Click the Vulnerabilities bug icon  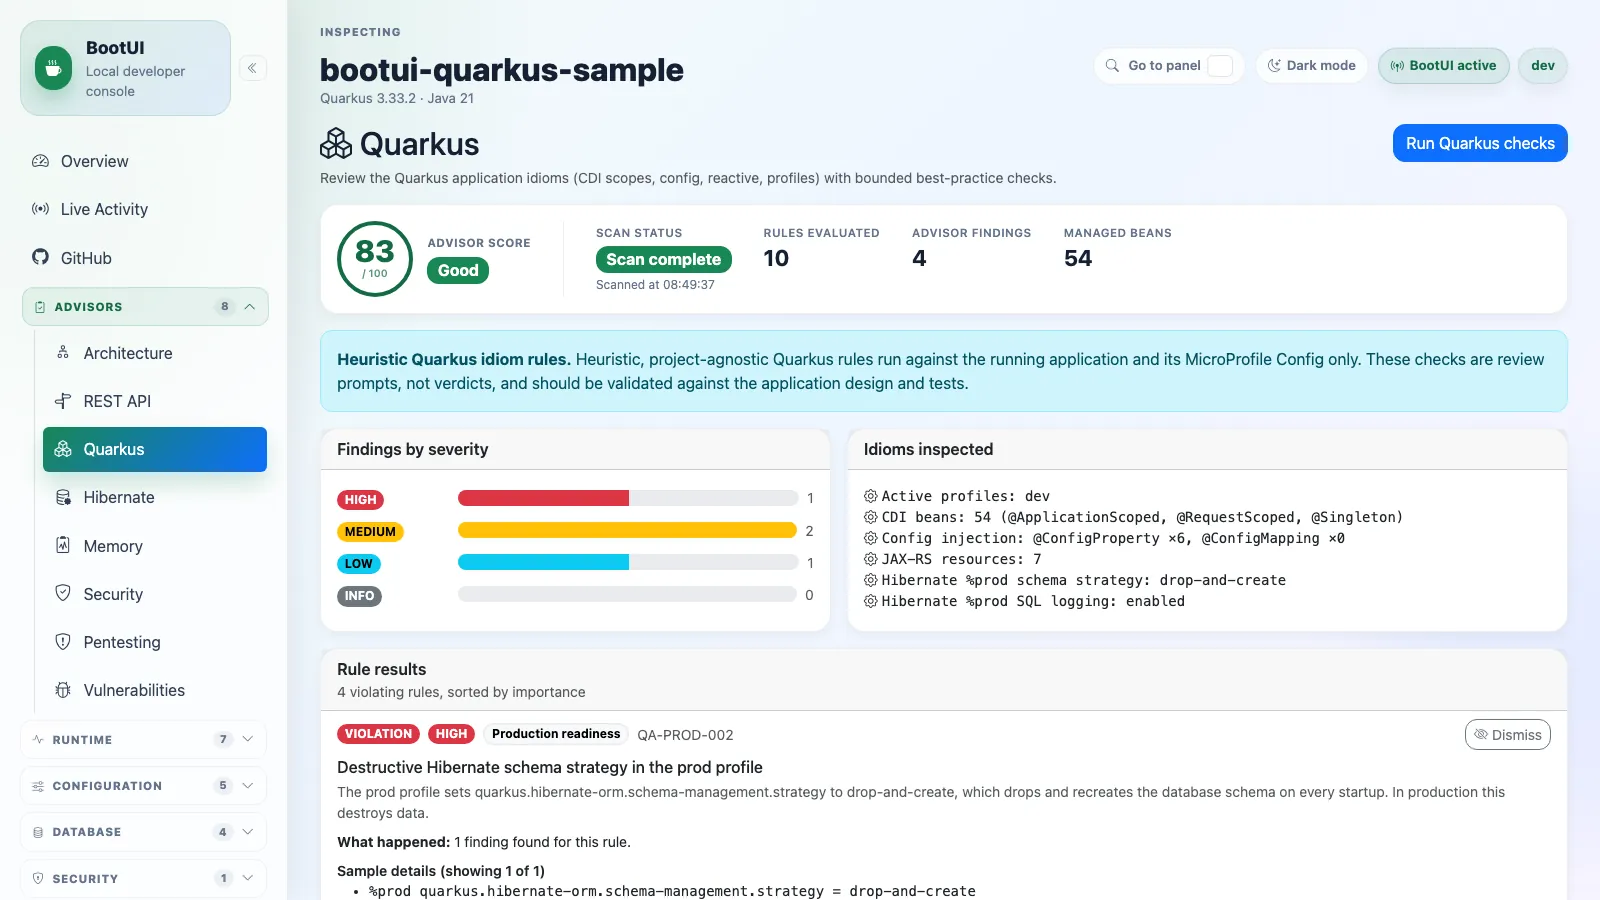[63, 690]
